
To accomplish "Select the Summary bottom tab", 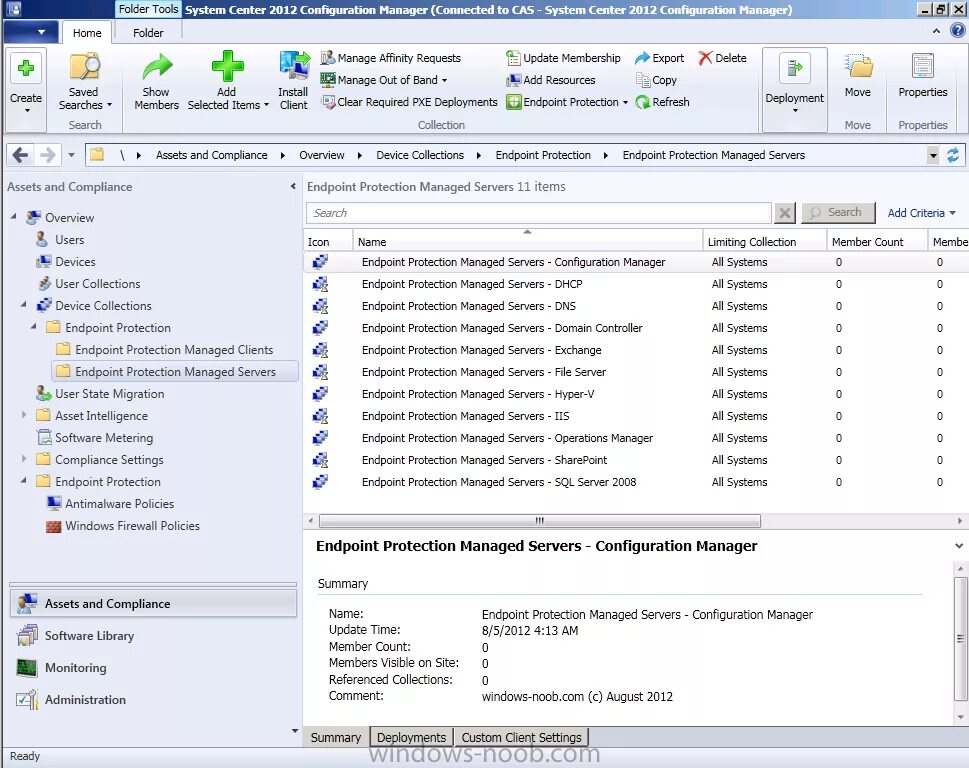I will click(x=336, y=738).
